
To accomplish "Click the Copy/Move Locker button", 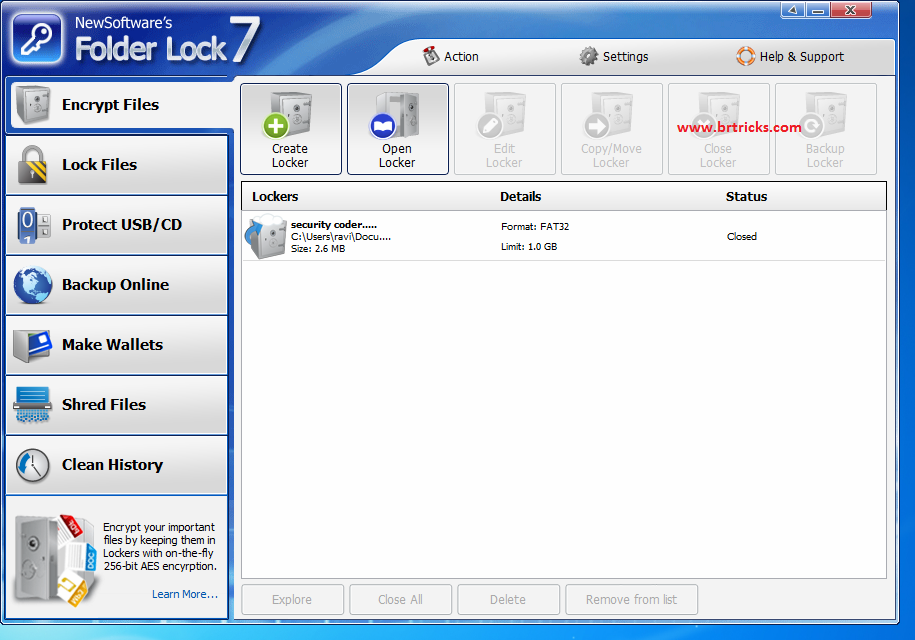I will (612, 129).
